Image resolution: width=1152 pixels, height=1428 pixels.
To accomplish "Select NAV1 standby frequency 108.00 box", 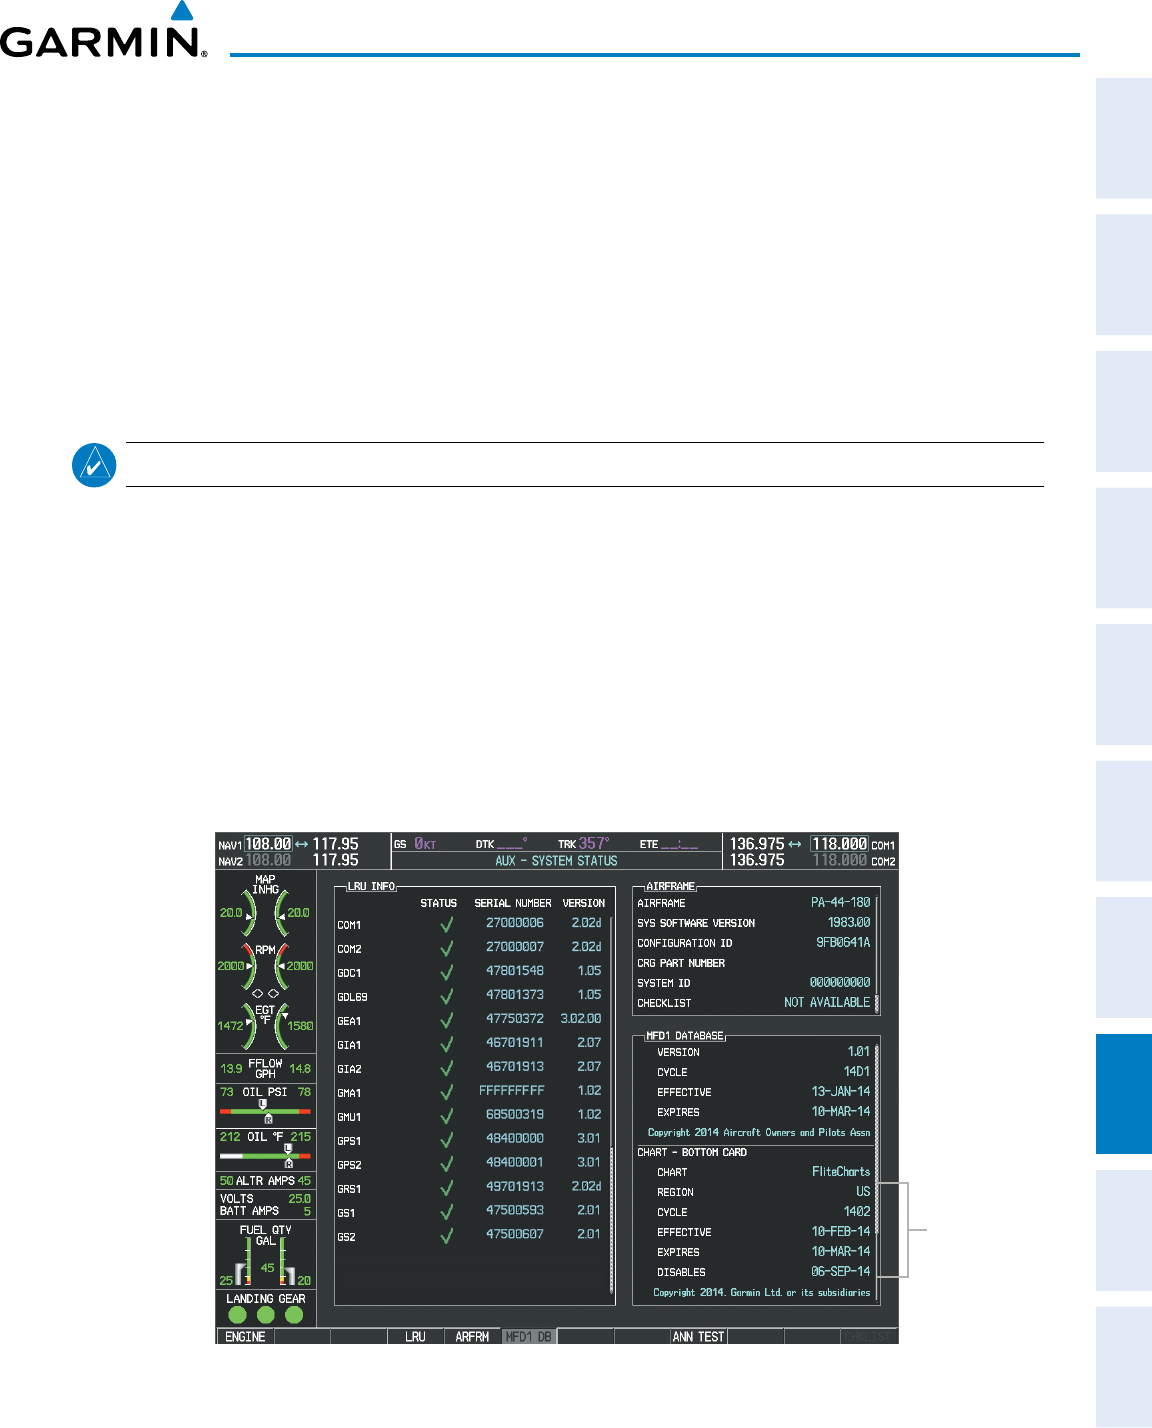I will 269,844.
